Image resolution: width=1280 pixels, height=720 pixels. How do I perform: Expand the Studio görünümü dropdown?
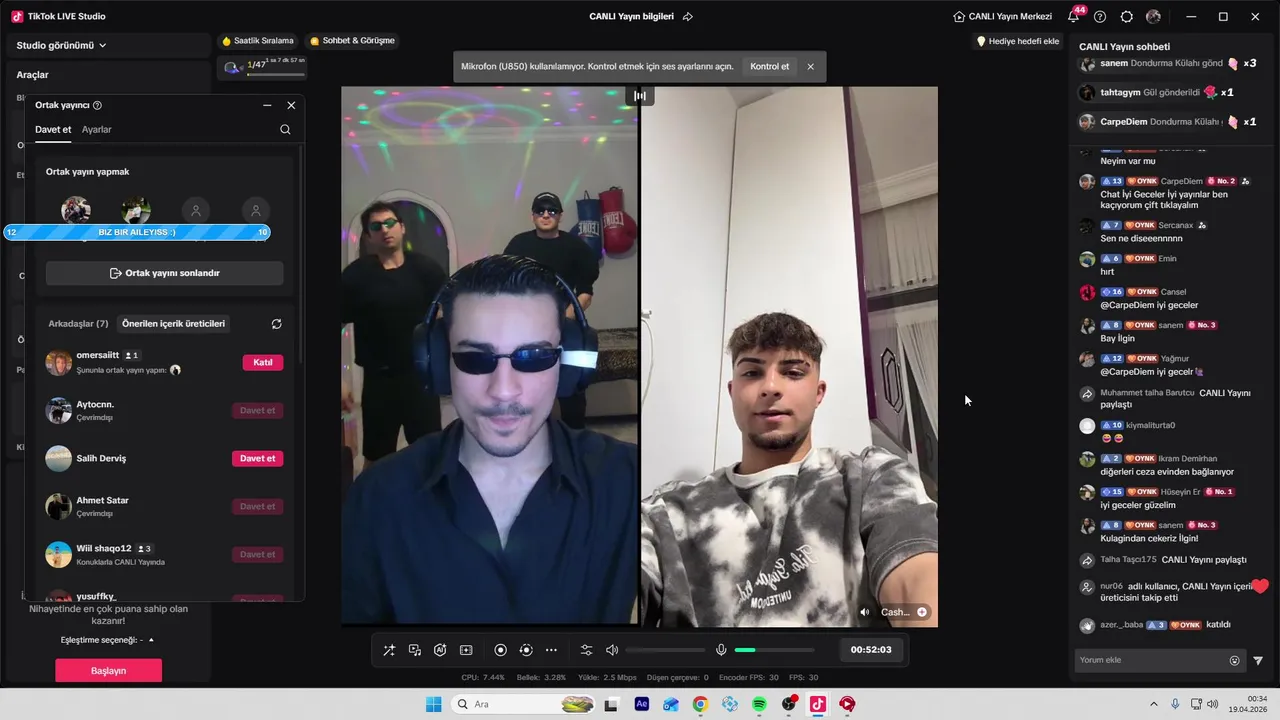pos(61,45)
